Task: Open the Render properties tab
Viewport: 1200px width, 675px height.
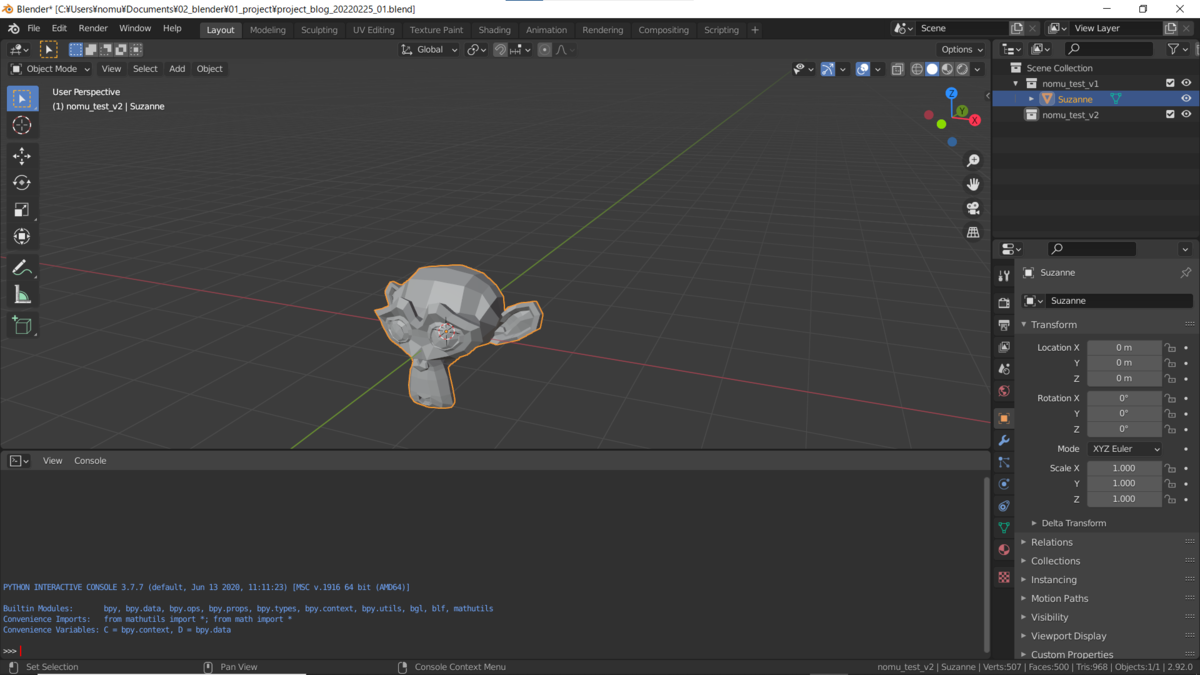Action: [x=1004, y=302]
